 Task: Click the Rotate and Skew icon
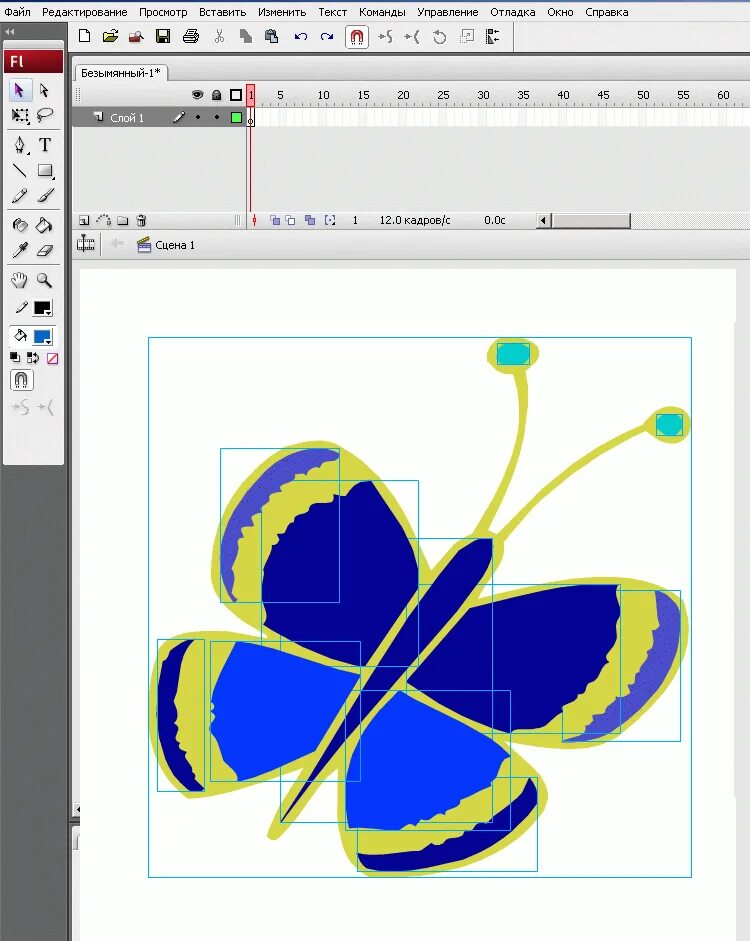[x=440, y=37]
